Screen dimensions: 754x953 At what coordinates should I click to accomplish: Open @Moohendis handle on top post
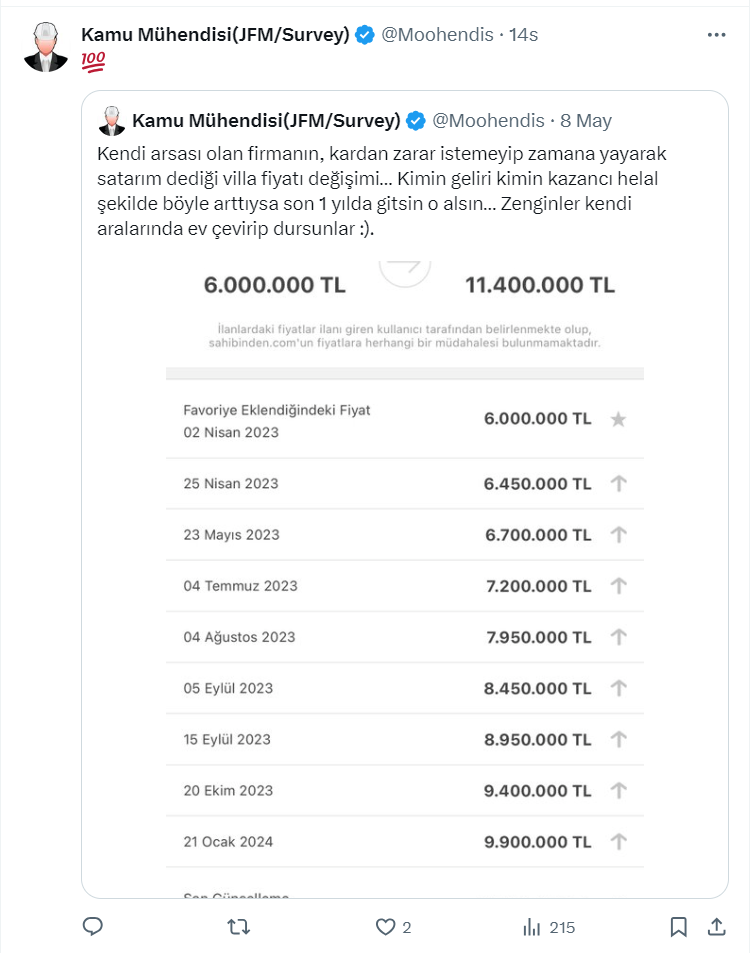tap(438, 35)
